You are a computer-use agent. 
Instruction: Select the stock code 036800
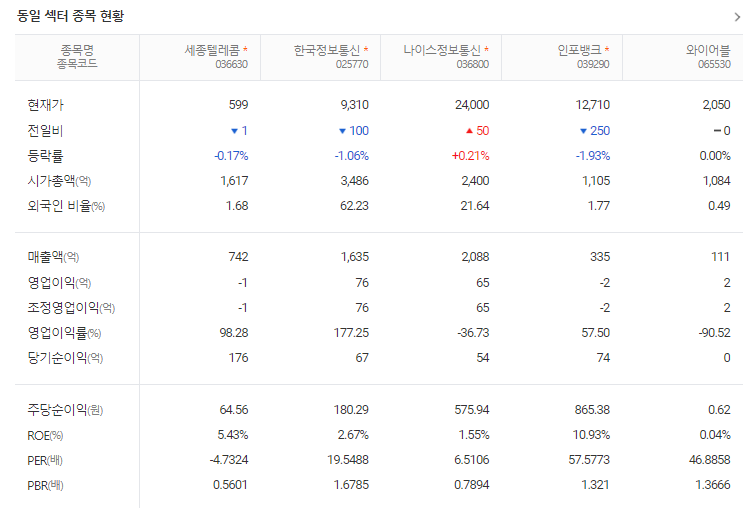(473, 64)
